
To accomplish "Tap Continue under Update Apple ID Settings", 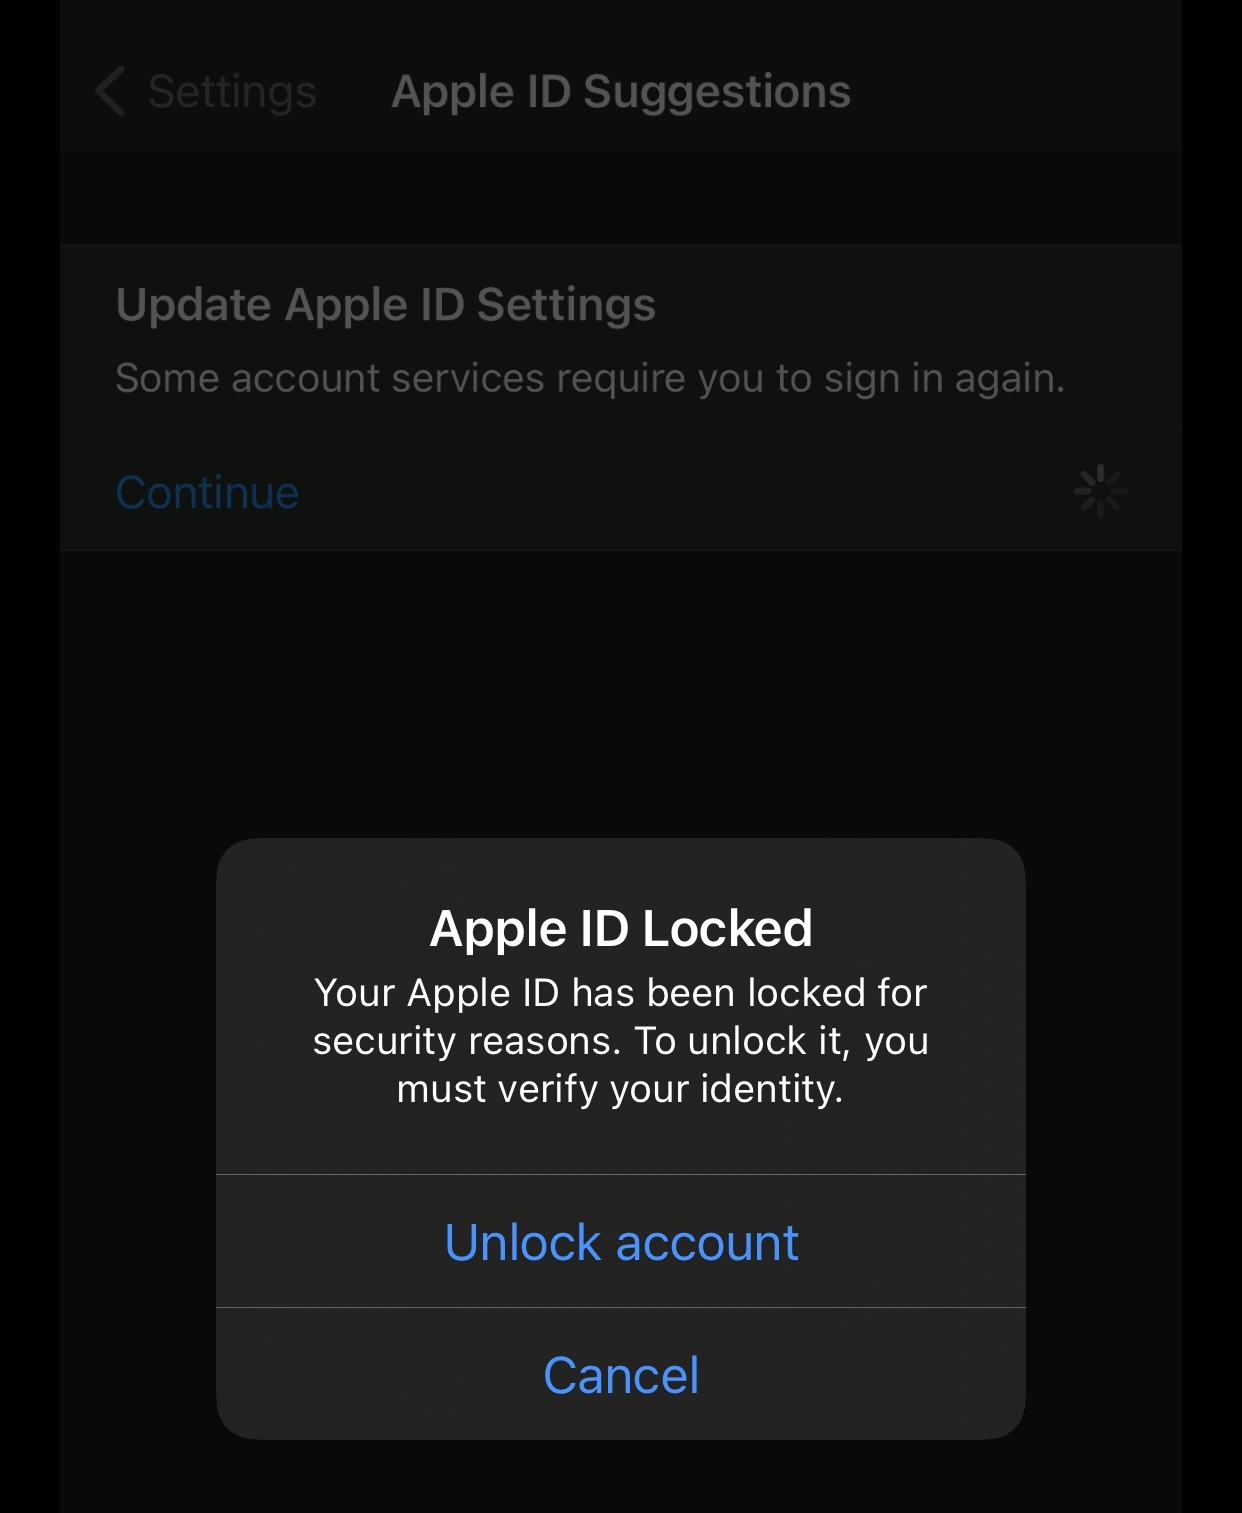I will coord(207,492).
